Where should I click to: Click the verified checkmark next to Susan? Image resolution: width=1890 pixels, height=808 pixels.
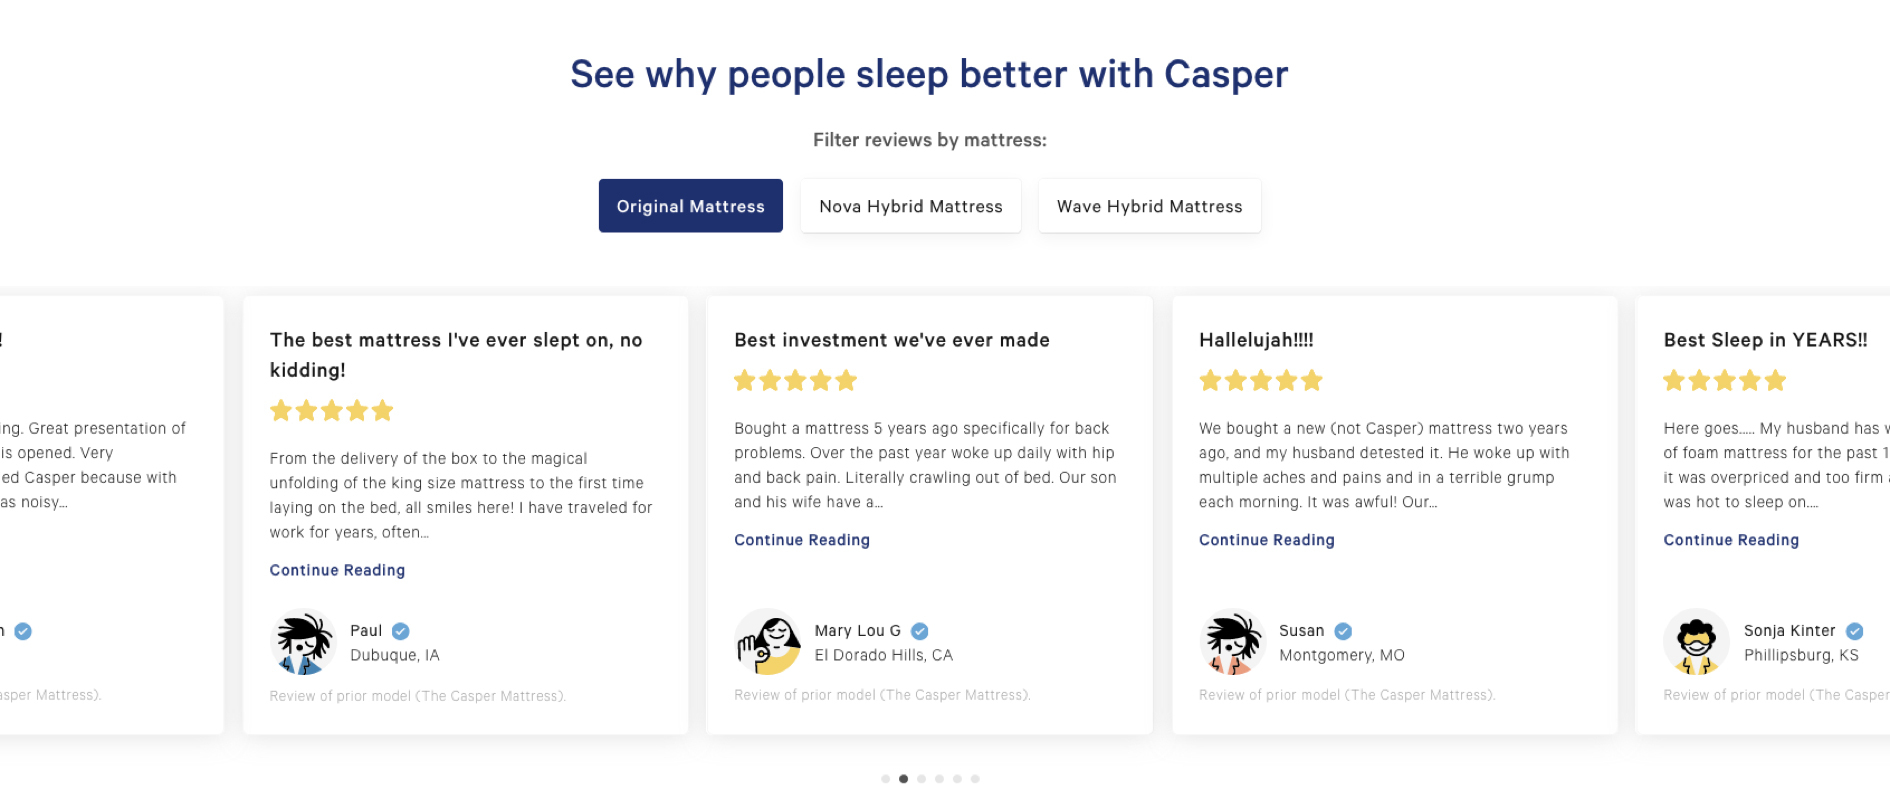(1343, 631)
